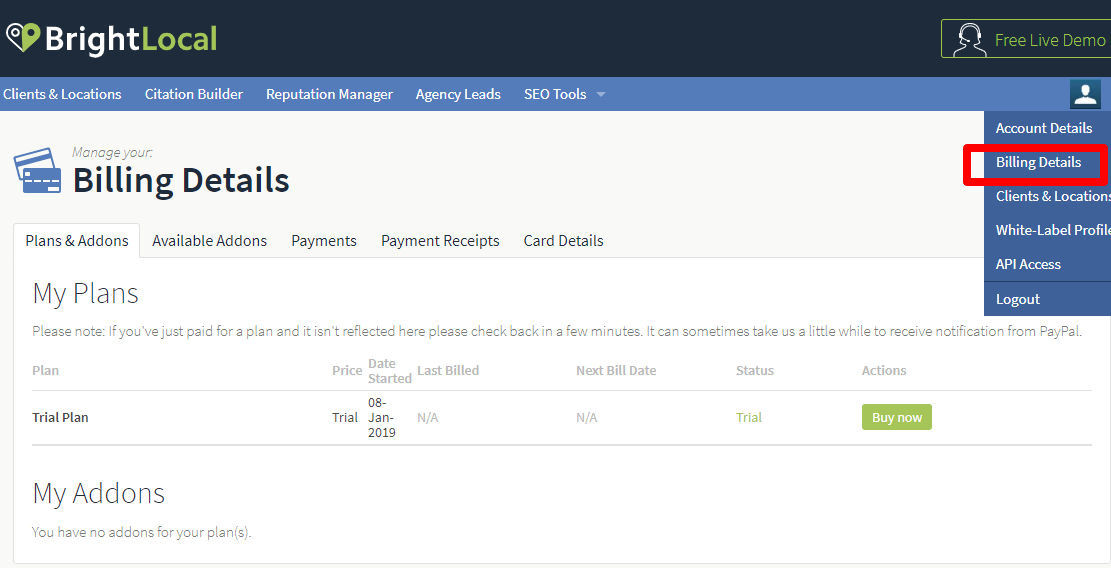Click the BrightLocal logo
This screenshot has width=1111, height=568.
point(111,38)
